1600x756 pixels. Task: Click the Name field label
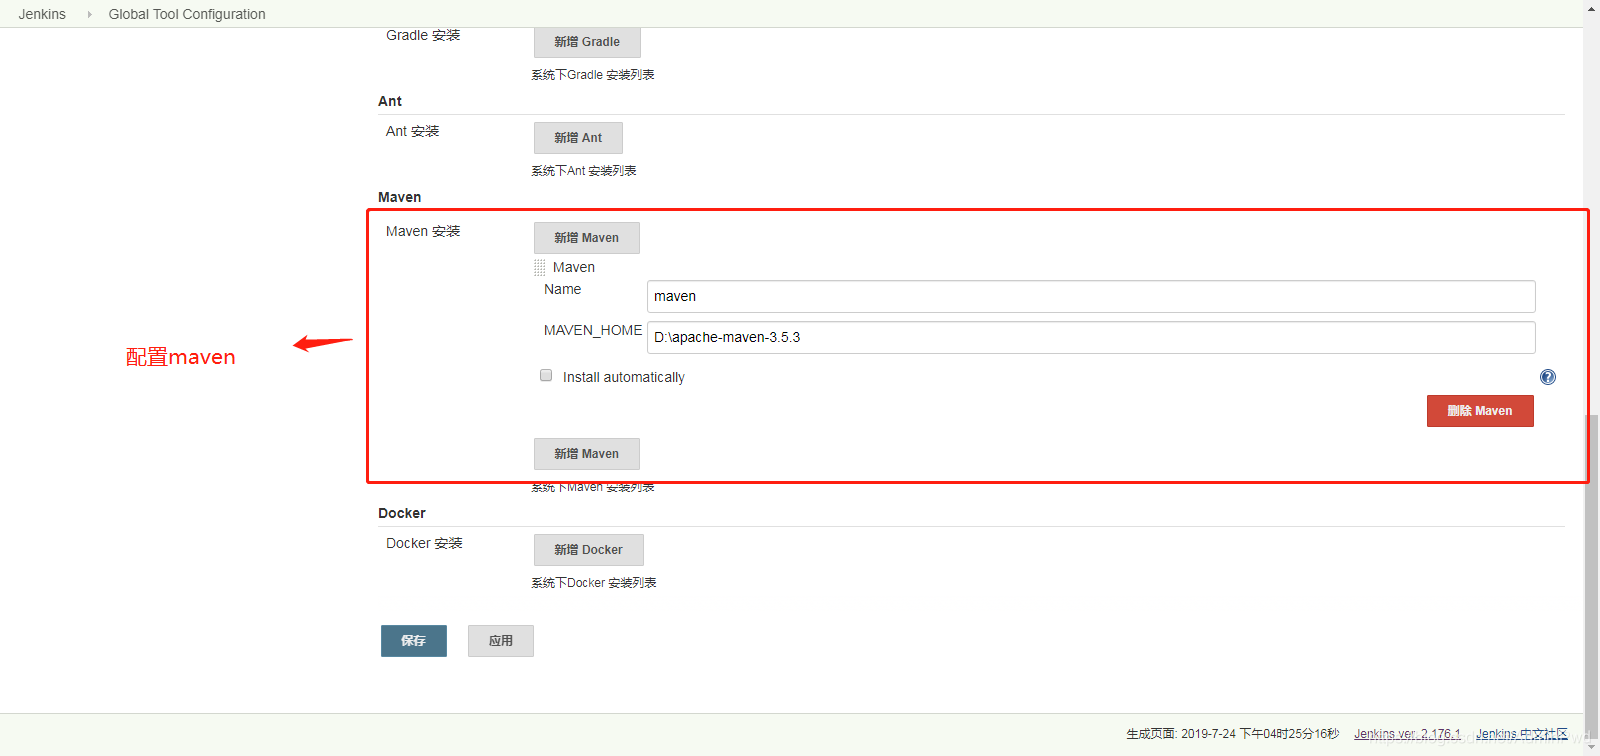pos(562,289)
